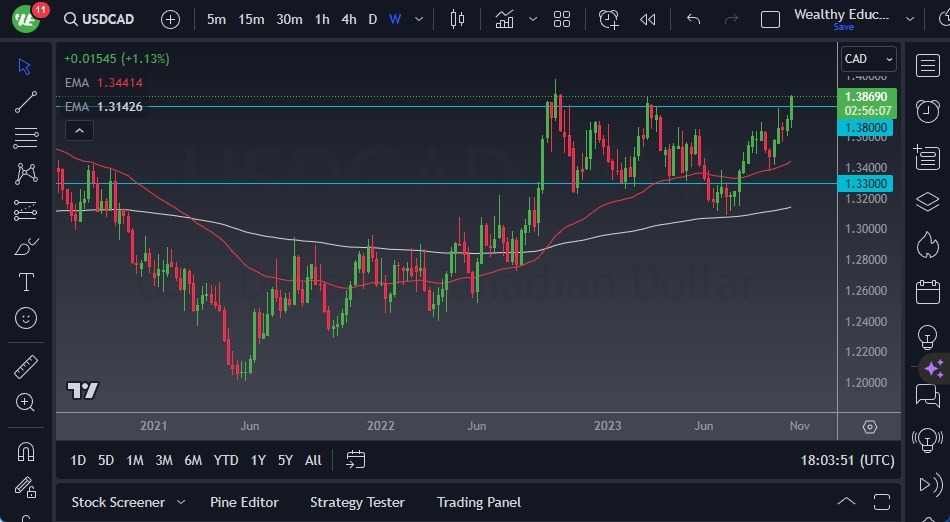
Task: Open the Strategy Tester tab
Action: pyautogui.click(x=357, y=502)
